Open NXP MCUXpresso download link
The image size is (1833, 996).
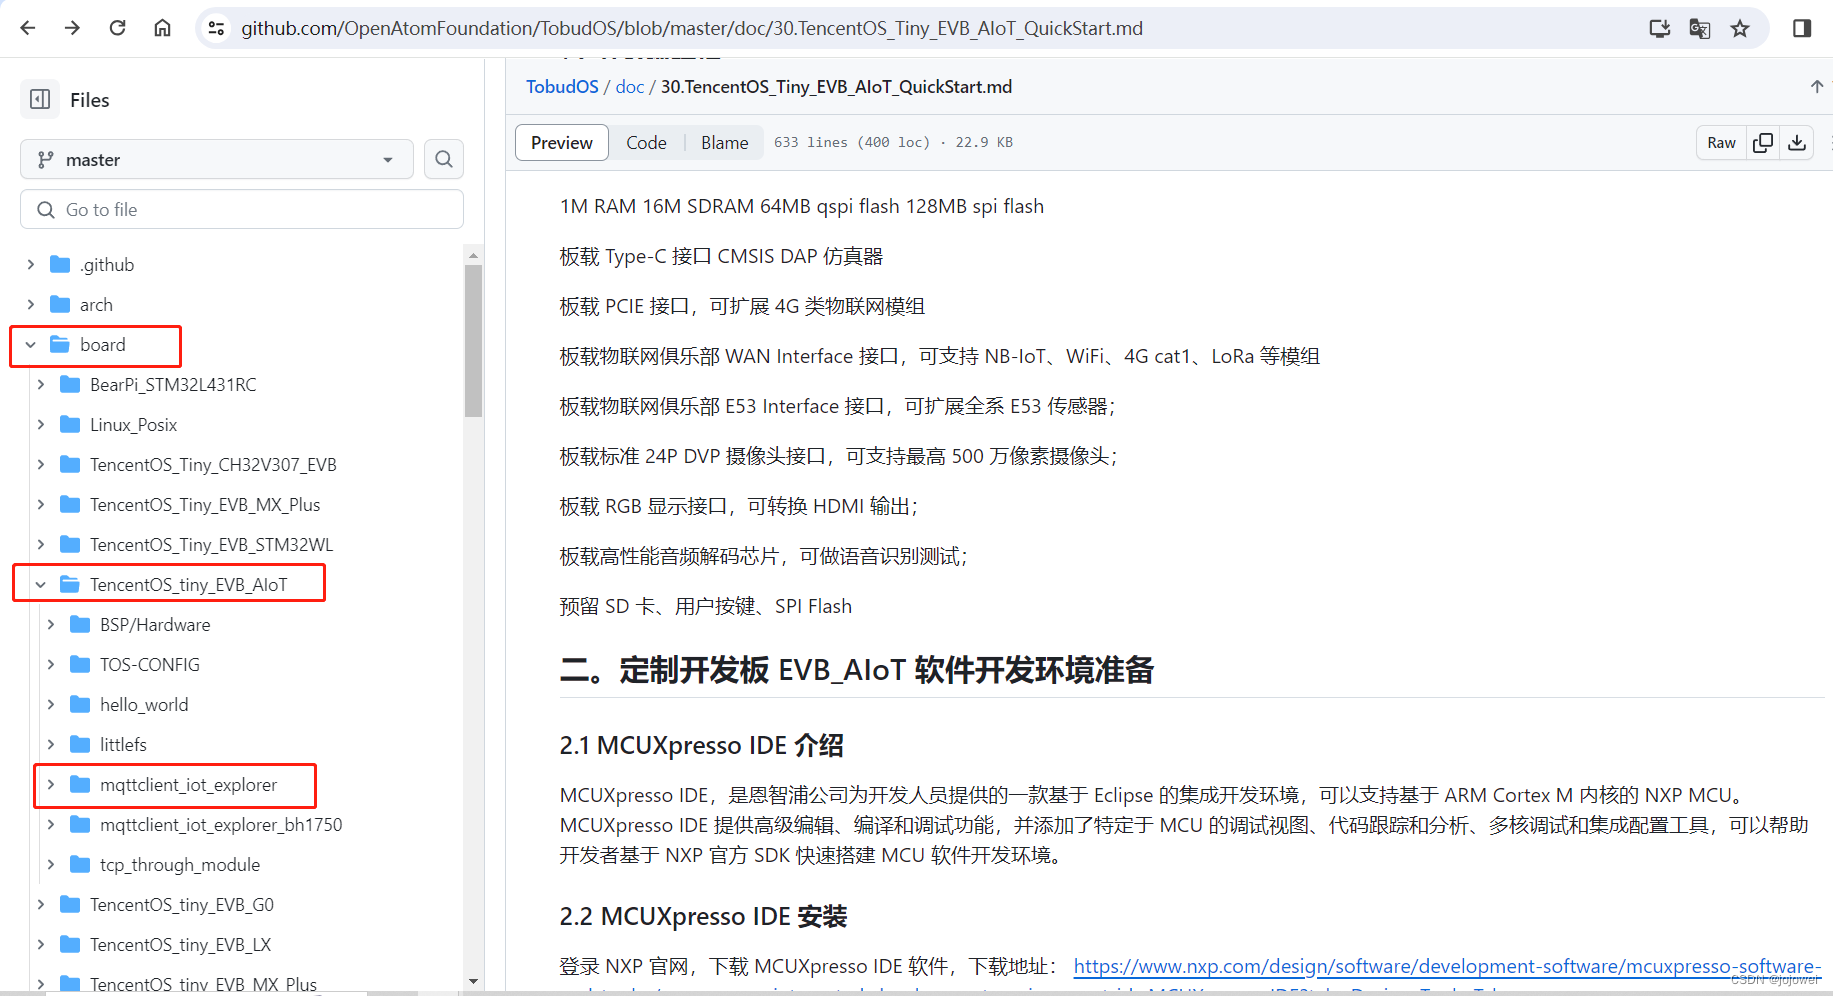tap(1447, 966)
